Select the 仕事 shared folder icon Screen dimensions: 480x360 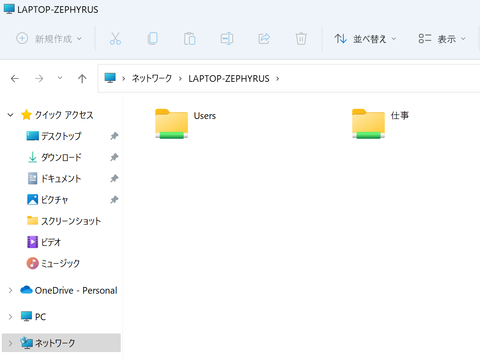click(x=368, y=124)
